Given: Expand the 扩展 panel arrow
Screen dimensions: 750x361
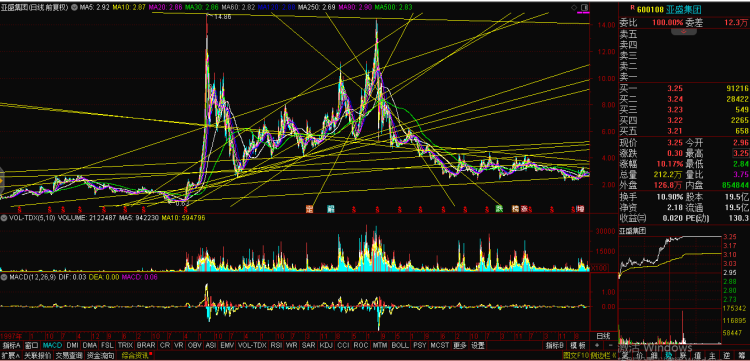Looking at the screenshot, I should tap(11, 355).
